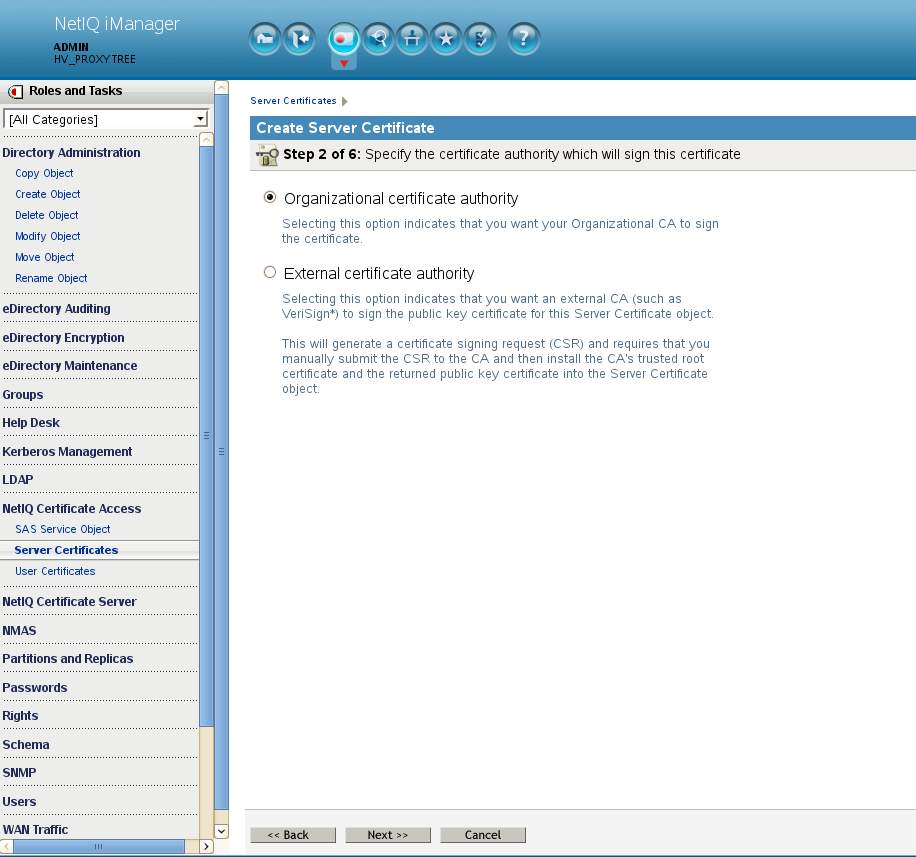Open the View Objects magnifier icon
The height and width of the screenshot is (857, 916).
pyautogui.click(x=378, y=39)
